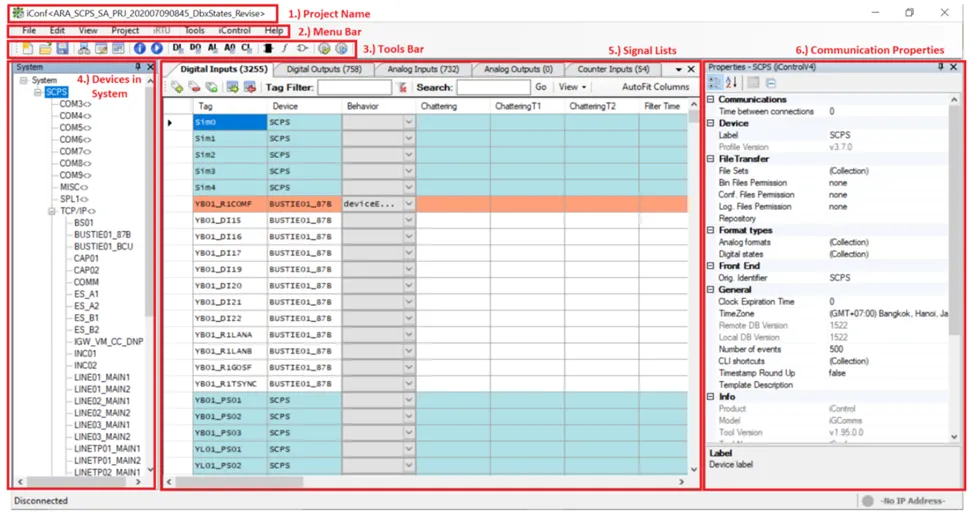Click the Disconnected status bar text
Viewport: 975px width, 515px height.
[x=40, y=501]
